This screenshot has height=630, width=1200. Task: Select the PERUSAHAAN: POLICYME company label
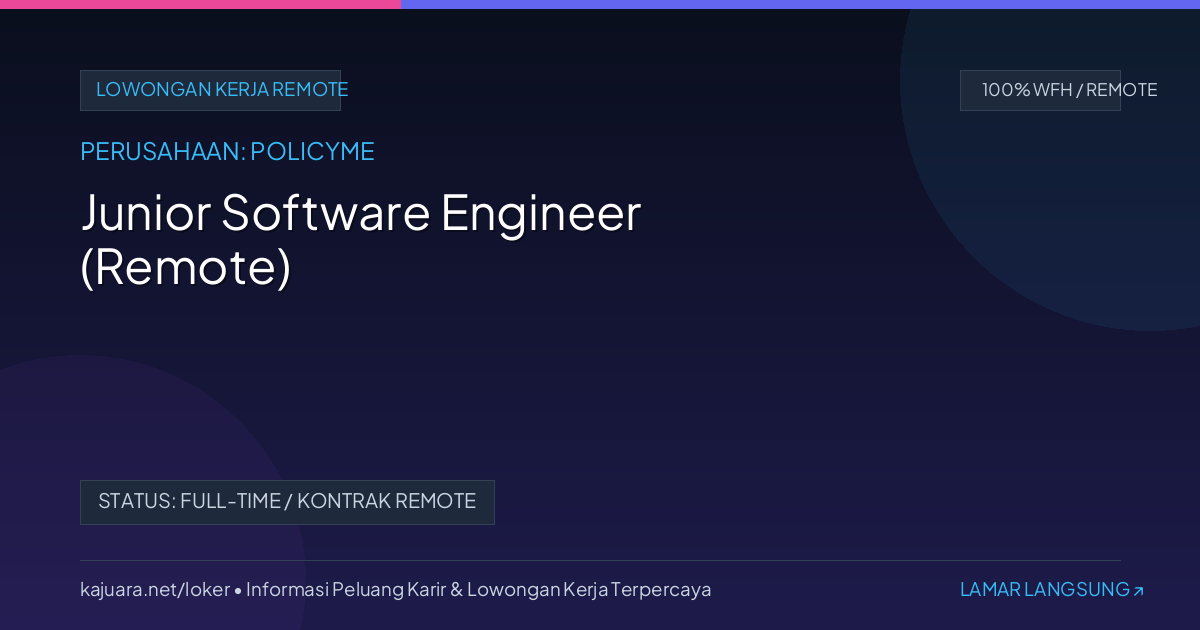(227, 152)
